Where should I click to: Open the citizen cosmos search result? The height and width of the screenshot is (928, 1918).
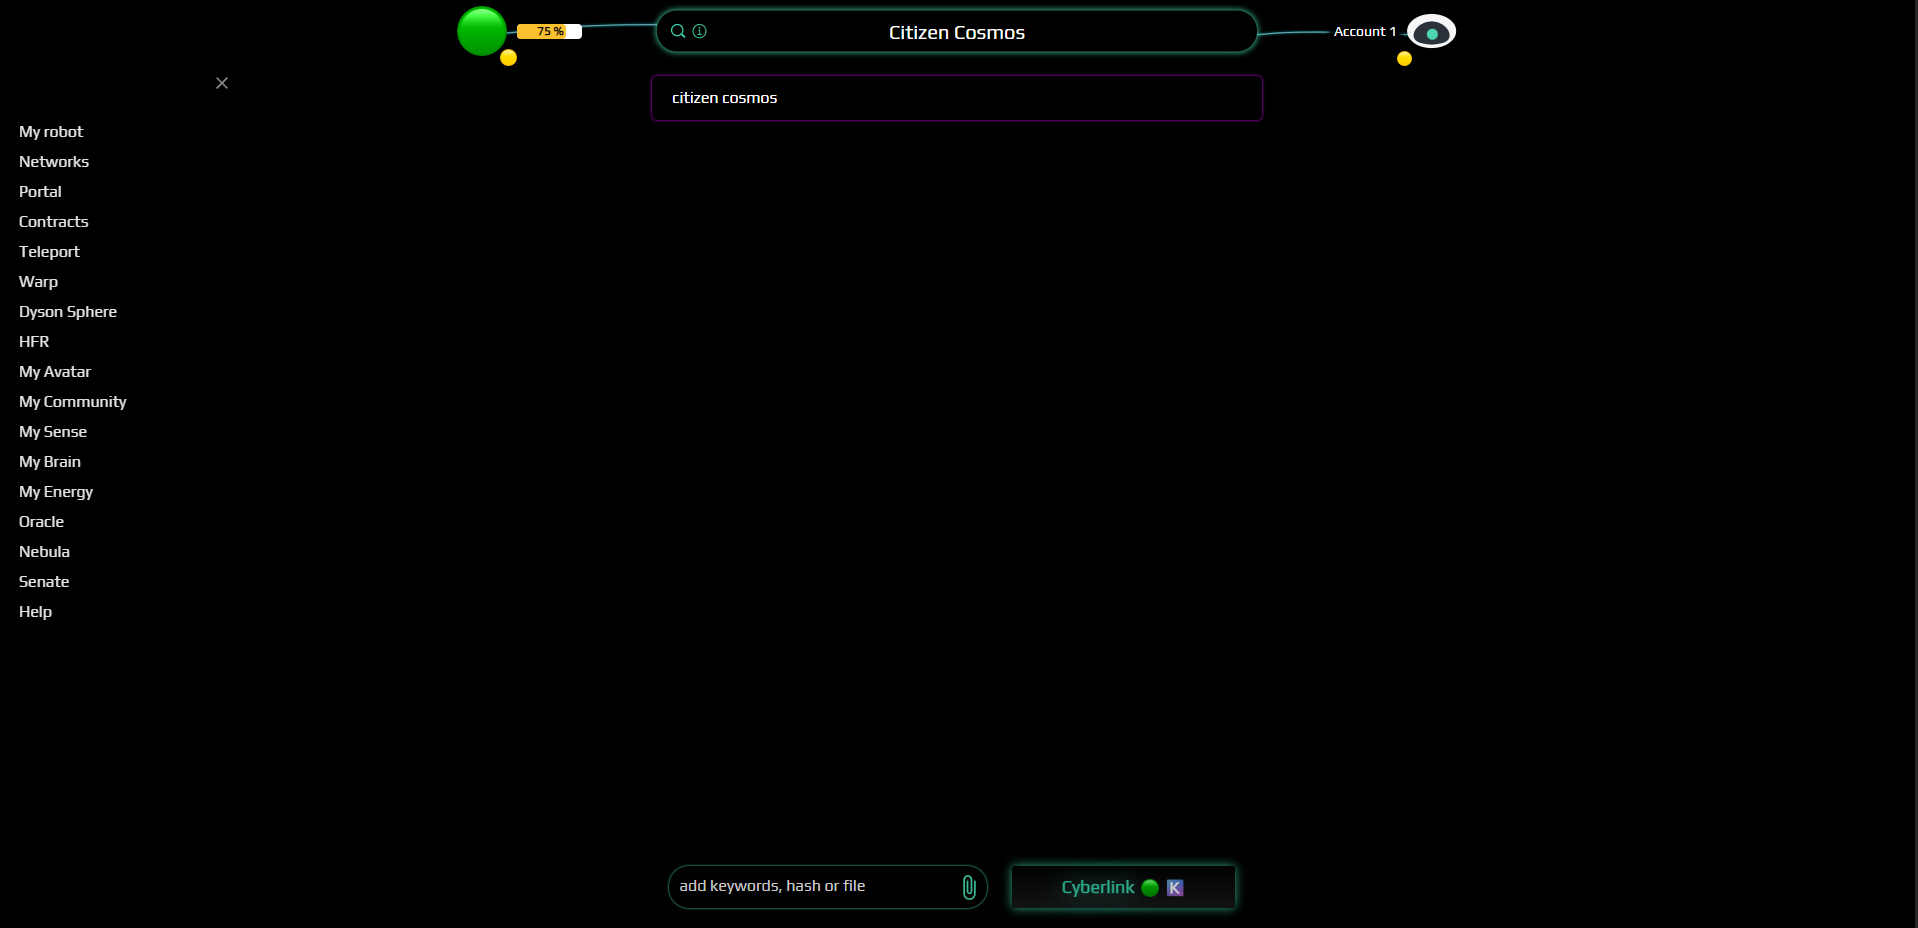[x=956, y=98]
